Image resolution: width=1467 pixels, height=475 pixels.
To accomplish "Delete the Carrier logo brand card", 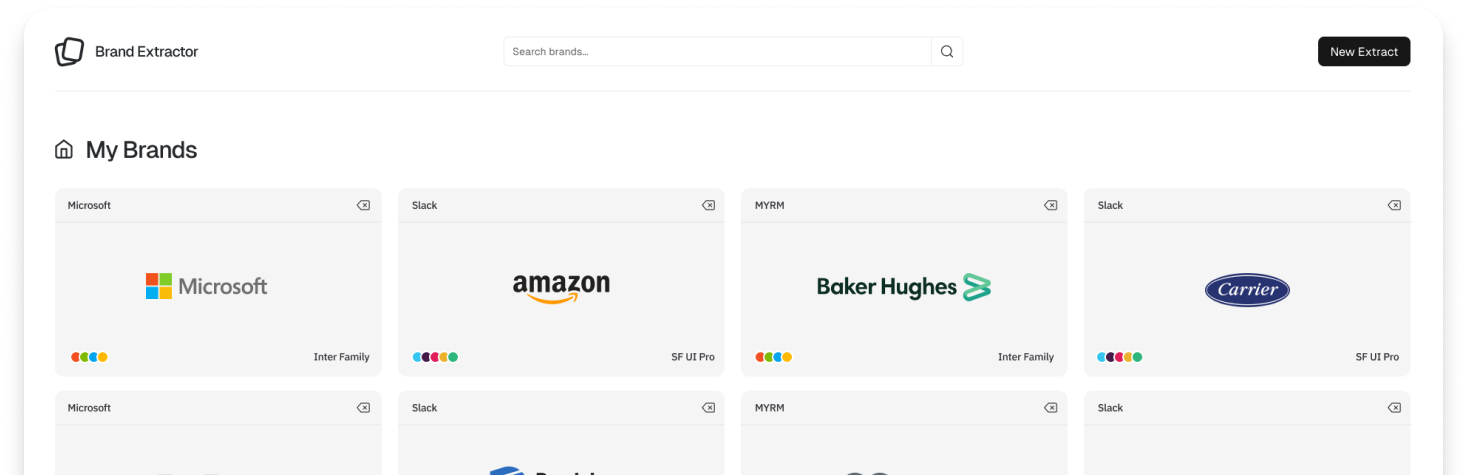I will pos(1394,205).
